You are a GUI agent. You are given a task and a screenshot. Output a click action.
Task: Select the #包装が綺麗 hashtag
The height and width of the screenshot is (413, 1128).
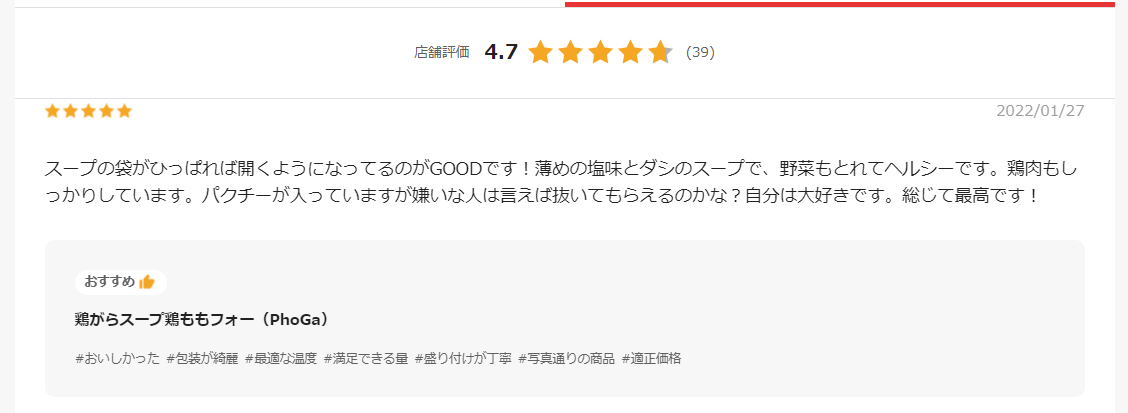(202, 358)
